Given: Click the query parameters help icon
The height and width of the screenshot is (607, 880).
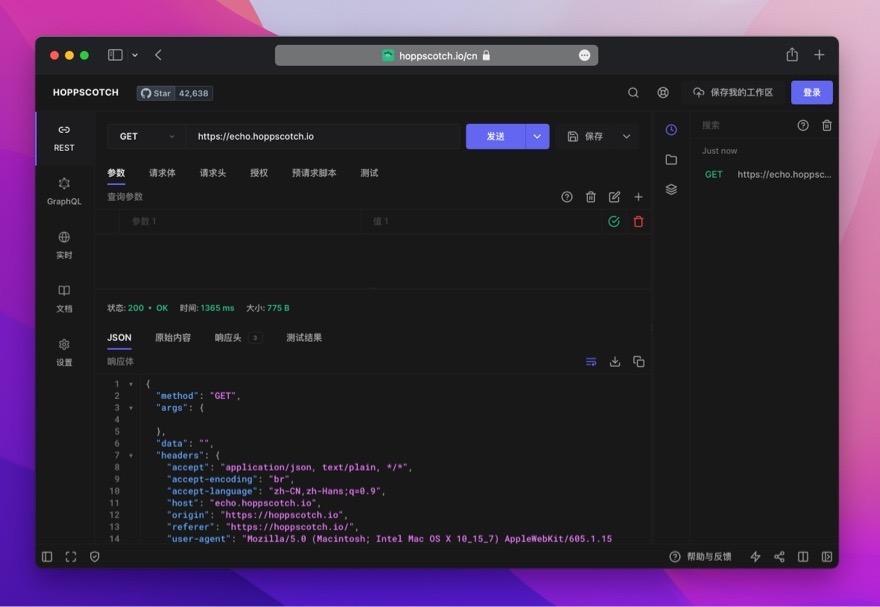Looking at the screenshot, I should pyautogui.click(x=567, y=197).
